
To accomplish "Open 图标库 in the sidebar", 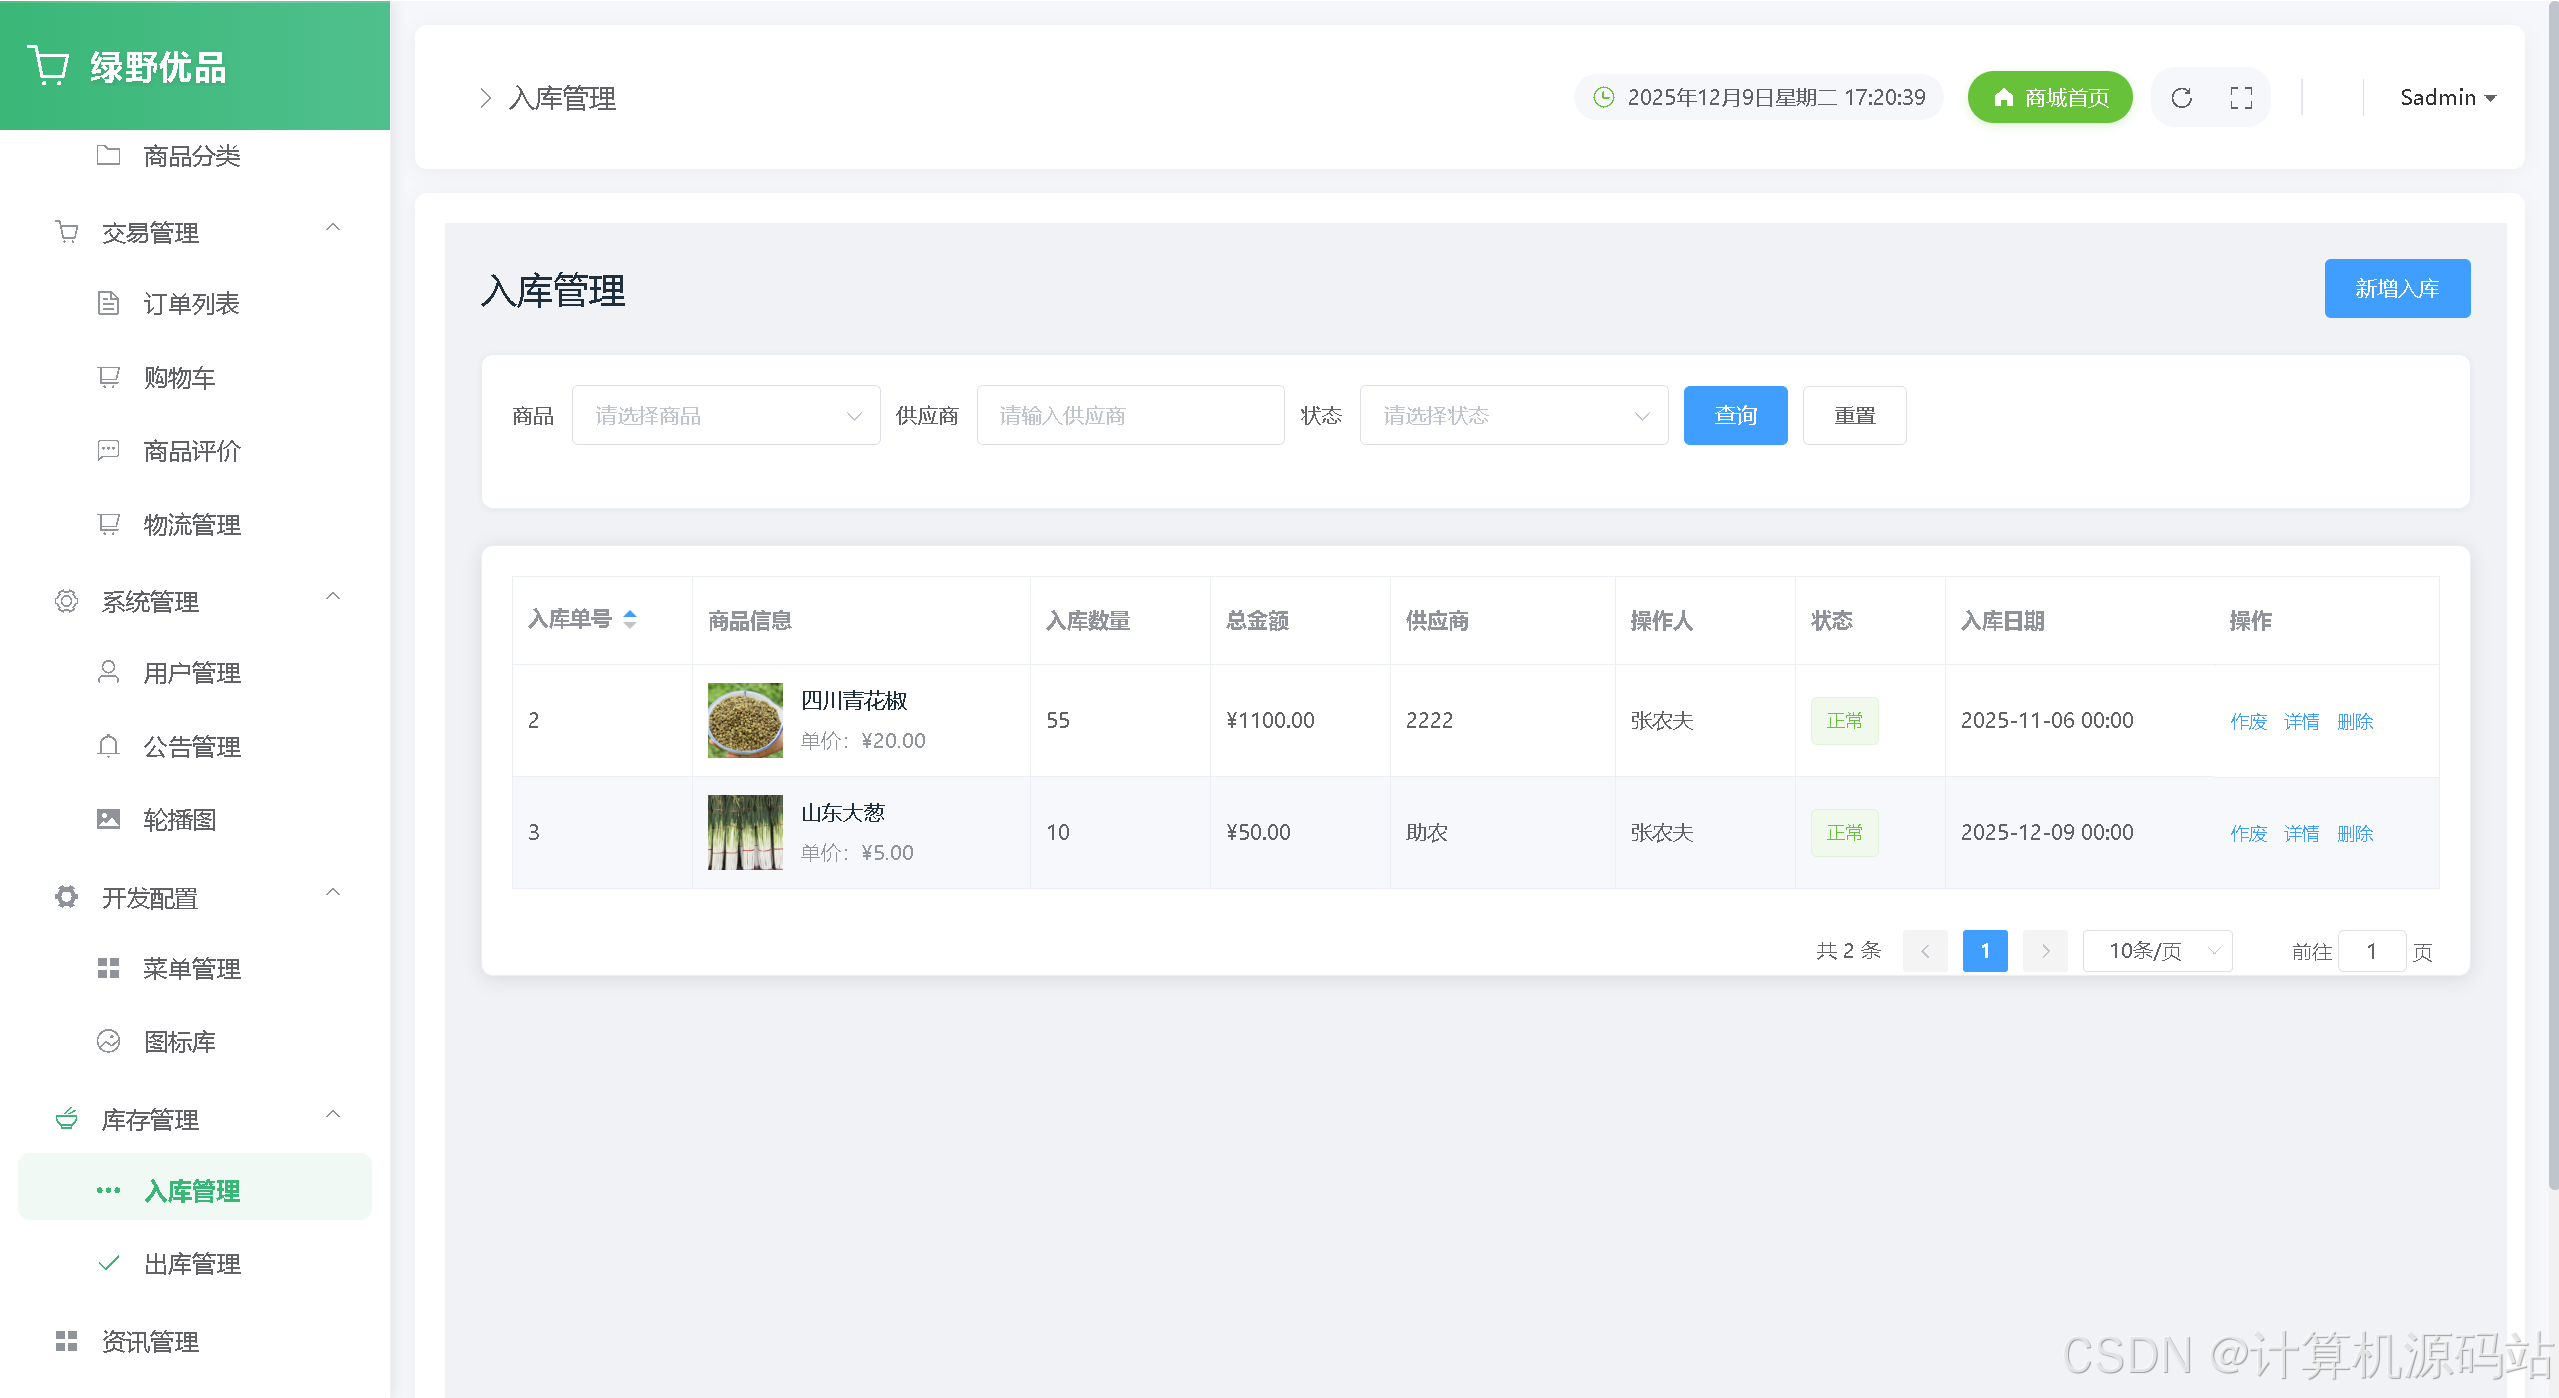I will (x=180, y=1042).
